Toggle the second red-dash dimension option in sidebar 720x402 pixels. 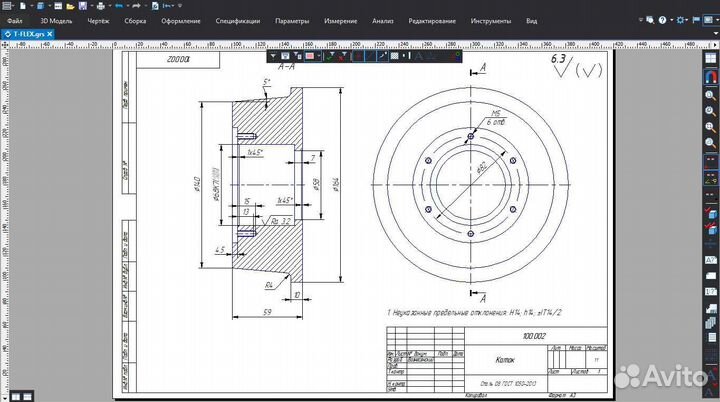pos(710,178)
